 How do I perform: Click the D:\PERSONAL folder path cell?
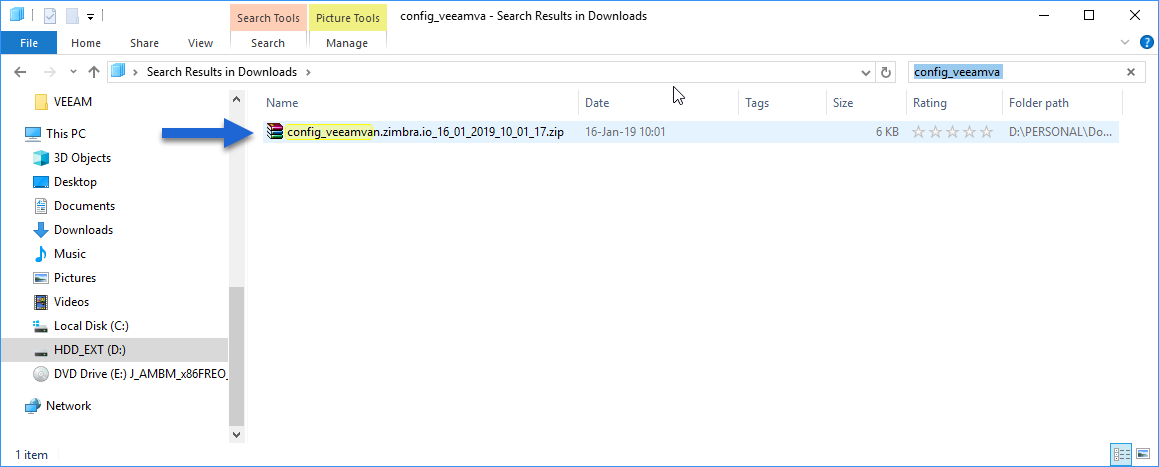click(x=1061, y=132)
